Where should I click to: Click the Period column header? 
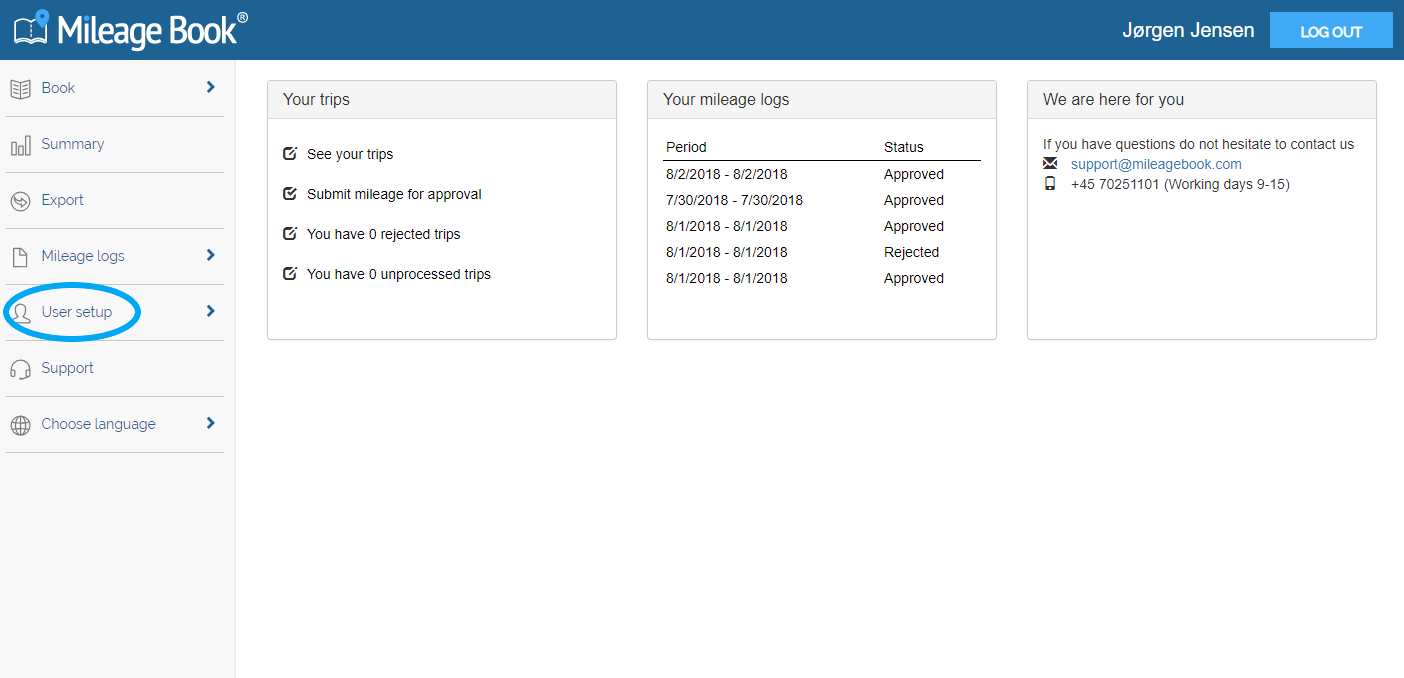[686, 147]
